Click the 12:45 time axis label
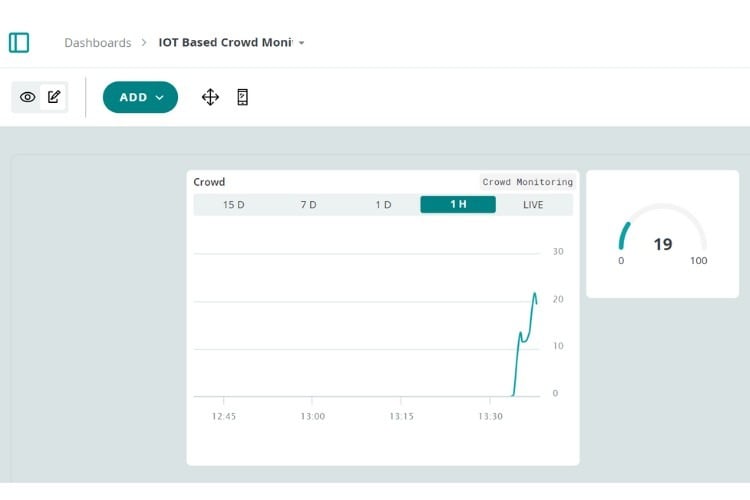The image size is (750, 500). tap(224, 416)
